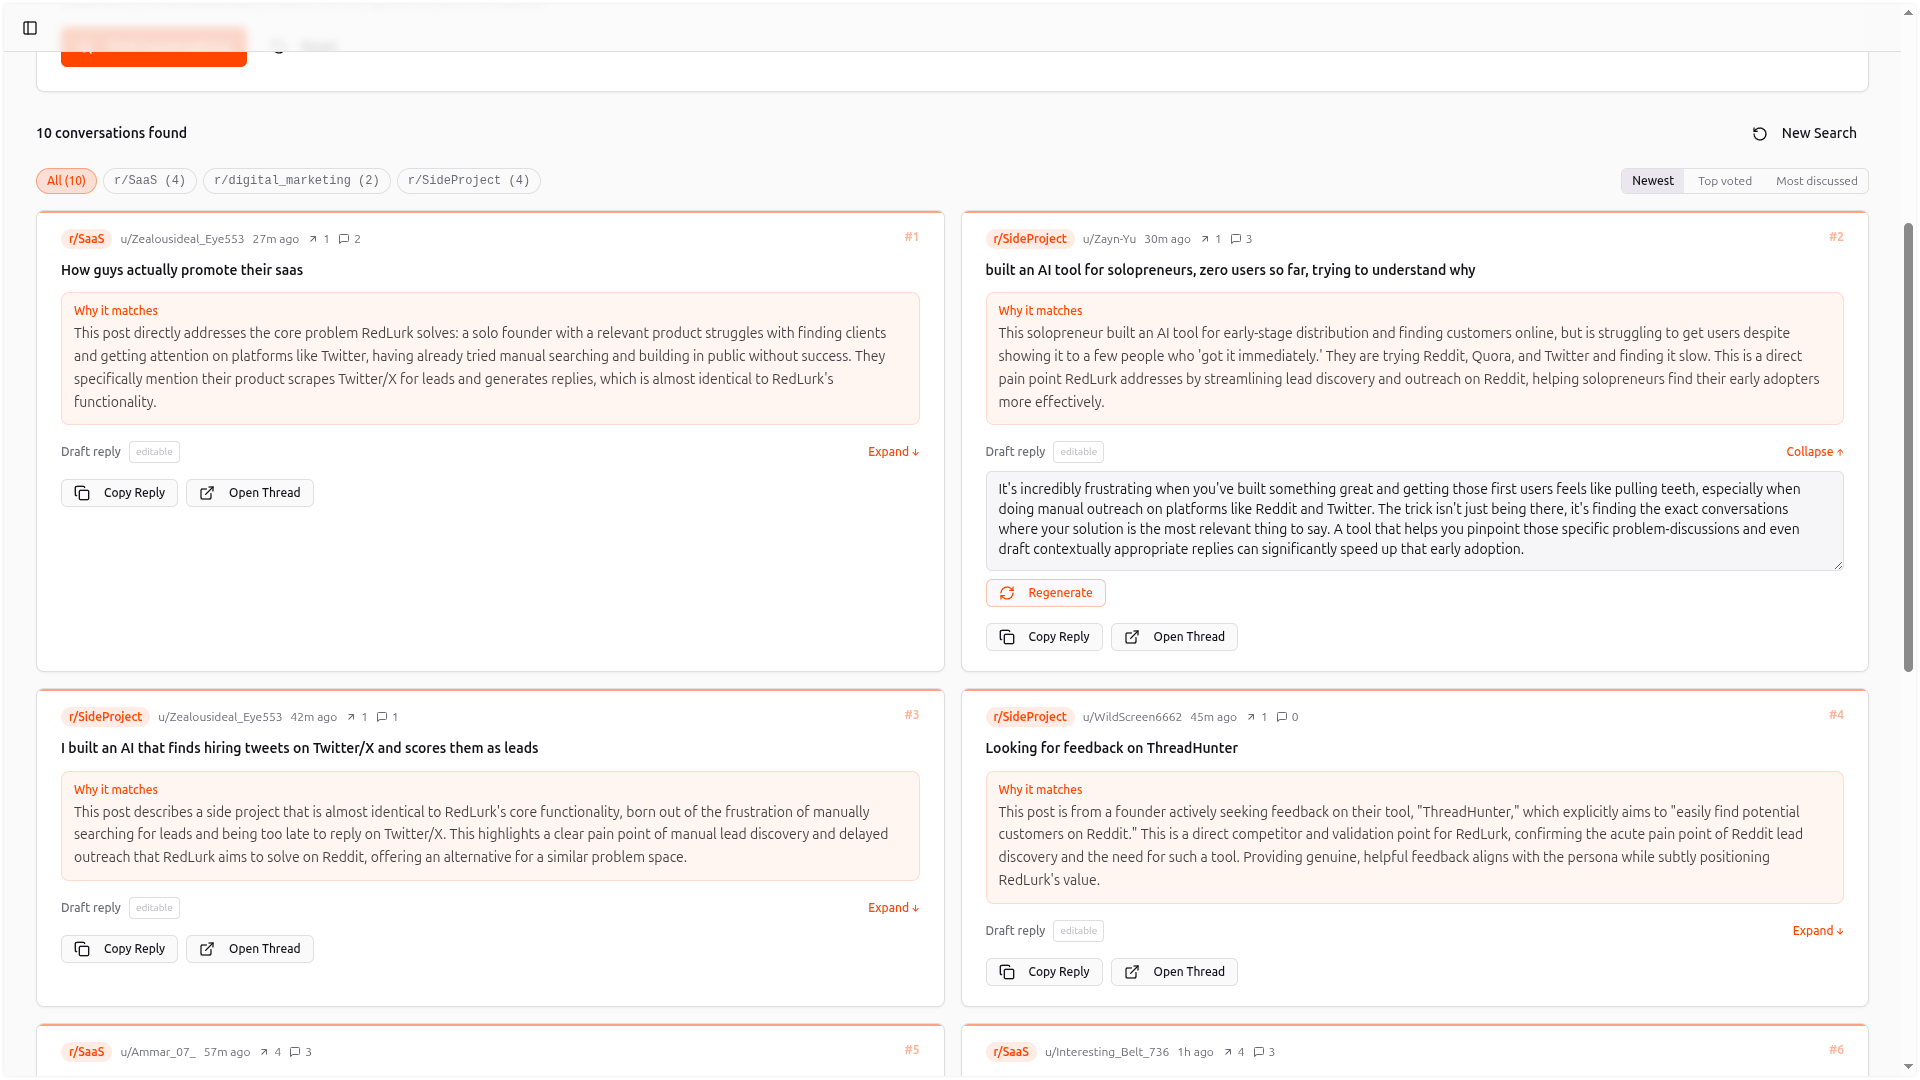The image size is (1920, 1080).
Task: Click the comment bubble icon on post #1
Action: click(x=345, y=239)
